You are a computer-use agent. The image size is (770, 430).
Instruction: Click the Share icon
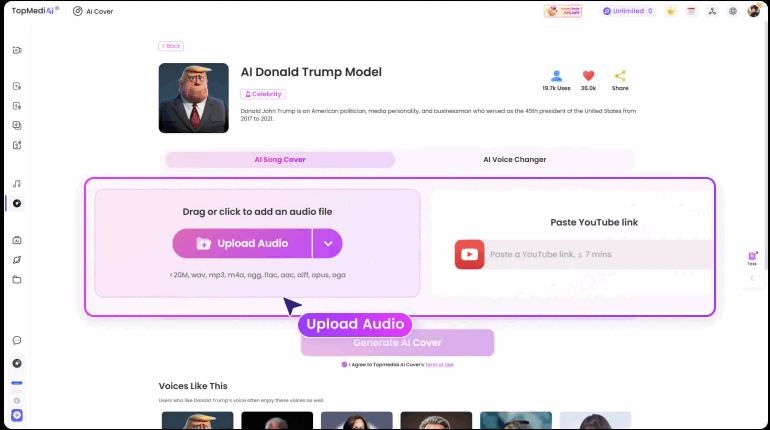(x=620, y=76)
